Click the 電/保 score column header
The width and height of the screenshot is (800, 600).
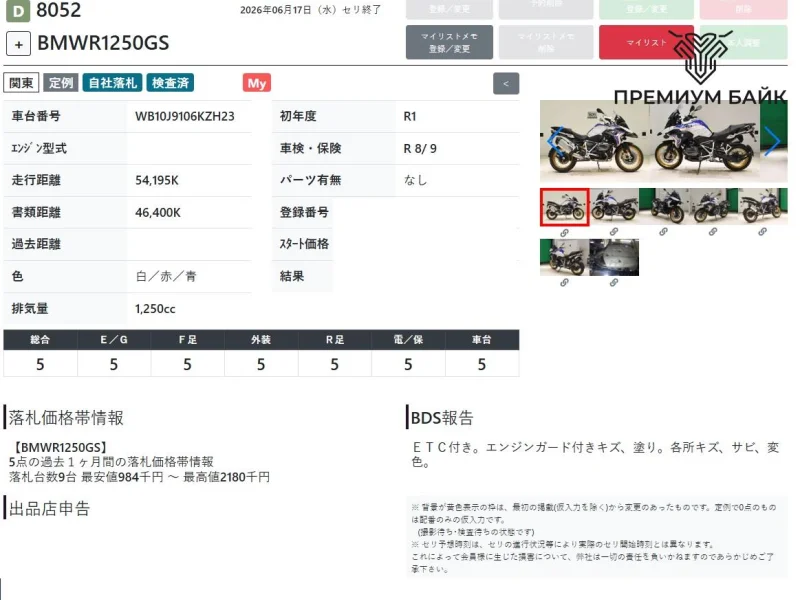click(408, 340)
